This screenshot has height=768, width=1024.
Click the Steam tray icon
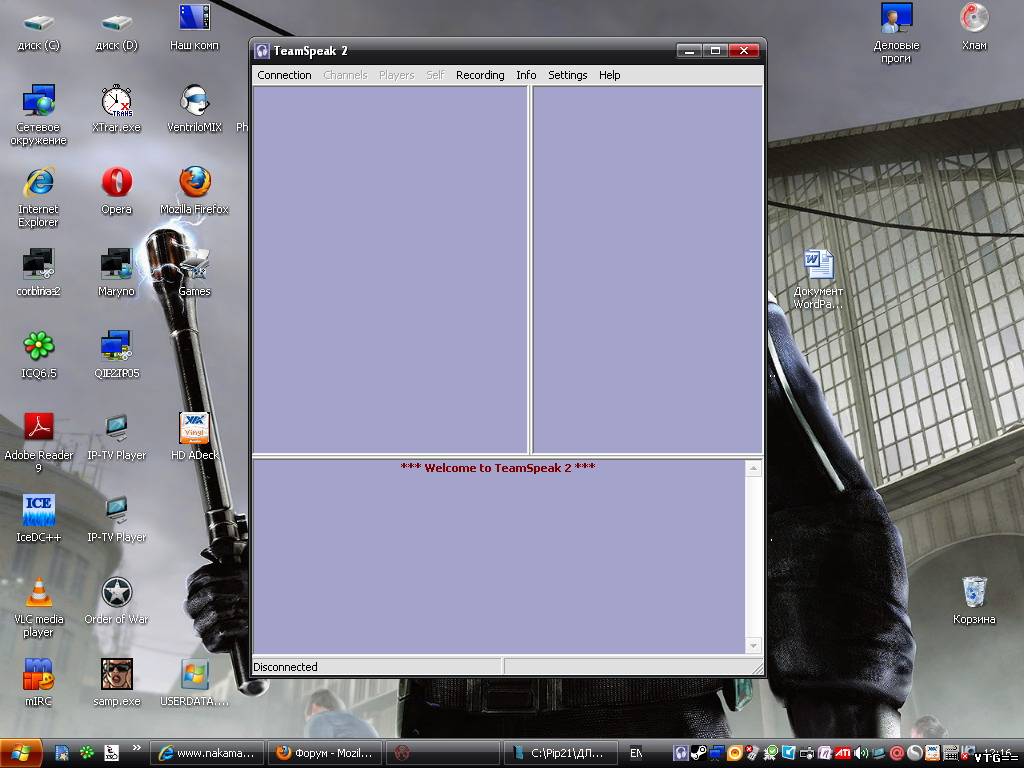click(x=698, y=753)
